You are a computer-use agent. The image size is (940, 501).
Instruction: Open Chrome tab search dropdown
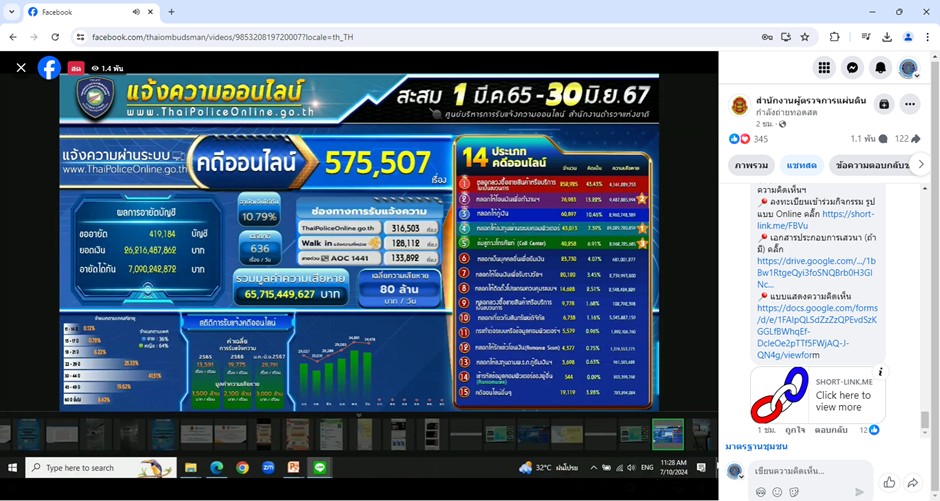[x=11, y=11]
